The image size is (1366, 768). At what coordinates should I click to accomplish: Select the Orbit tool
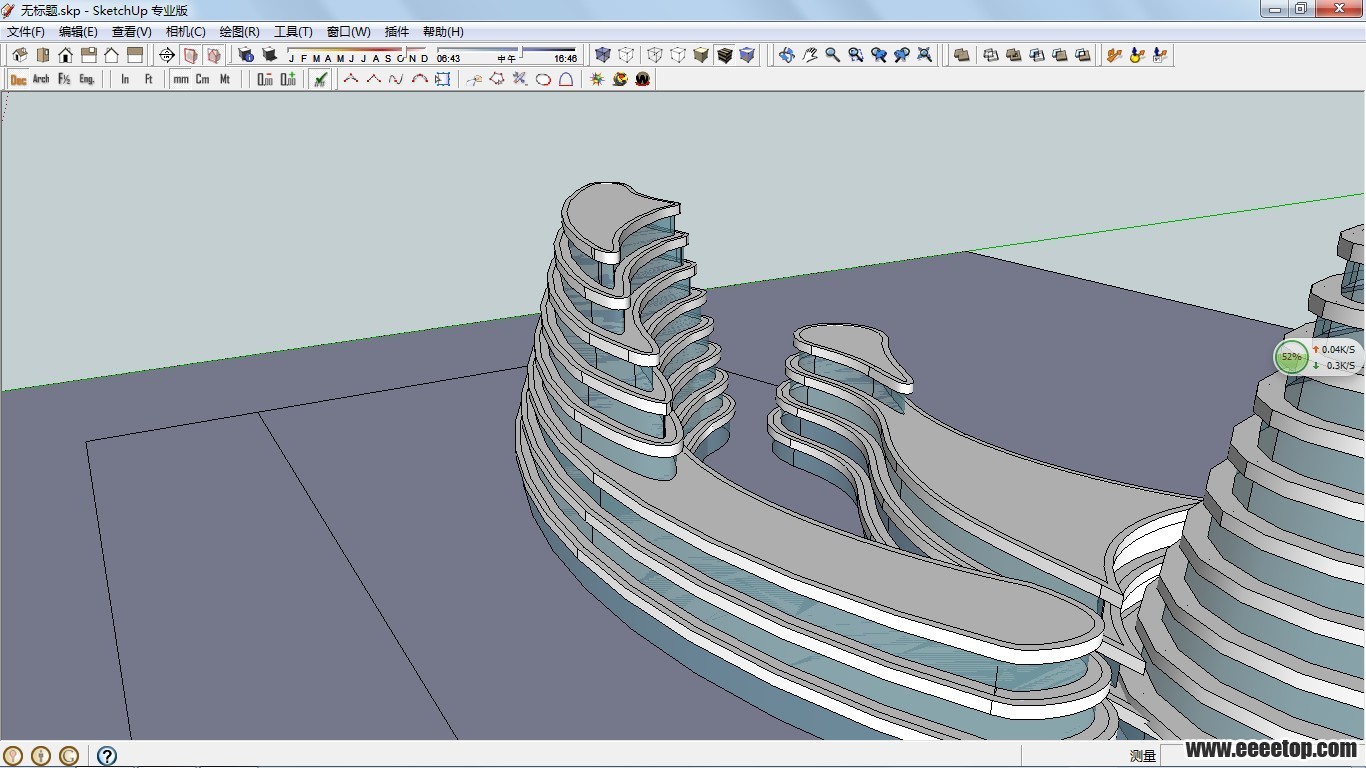(x=787, y=55)
